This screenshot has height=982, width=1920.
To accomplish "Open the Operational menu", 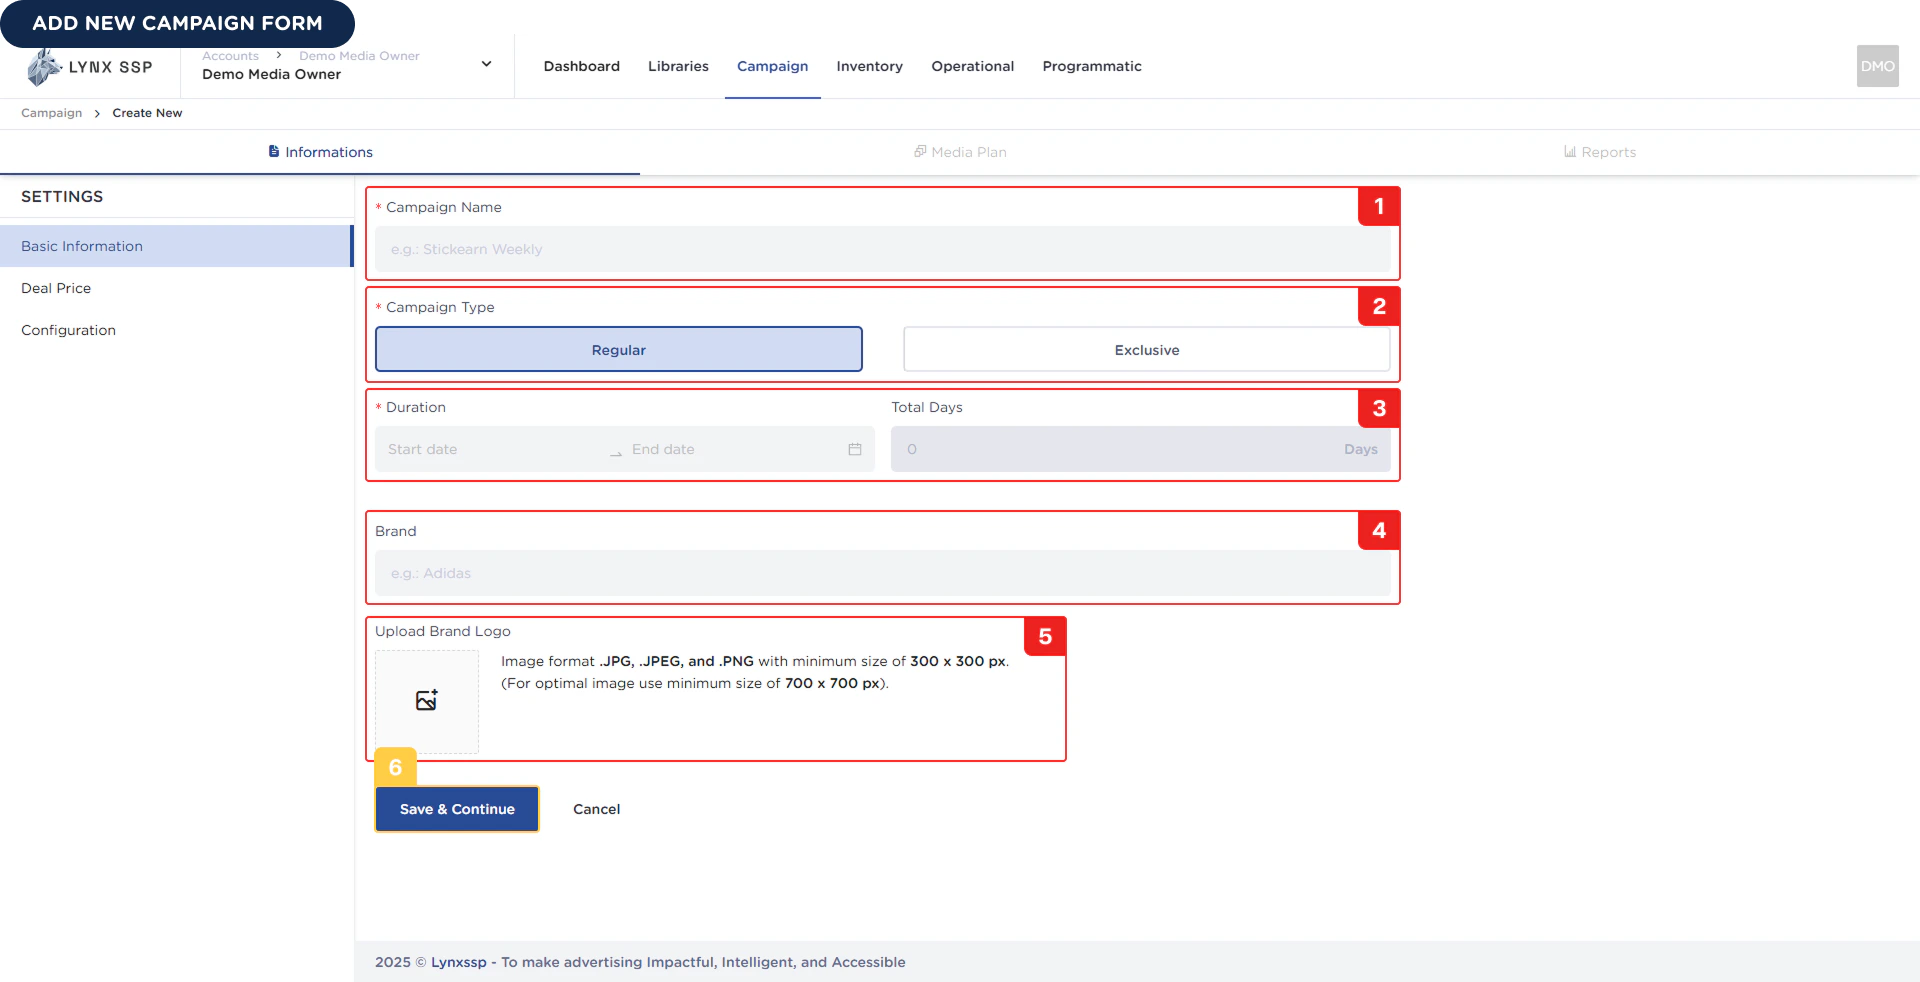I will (x=973, y=66).
